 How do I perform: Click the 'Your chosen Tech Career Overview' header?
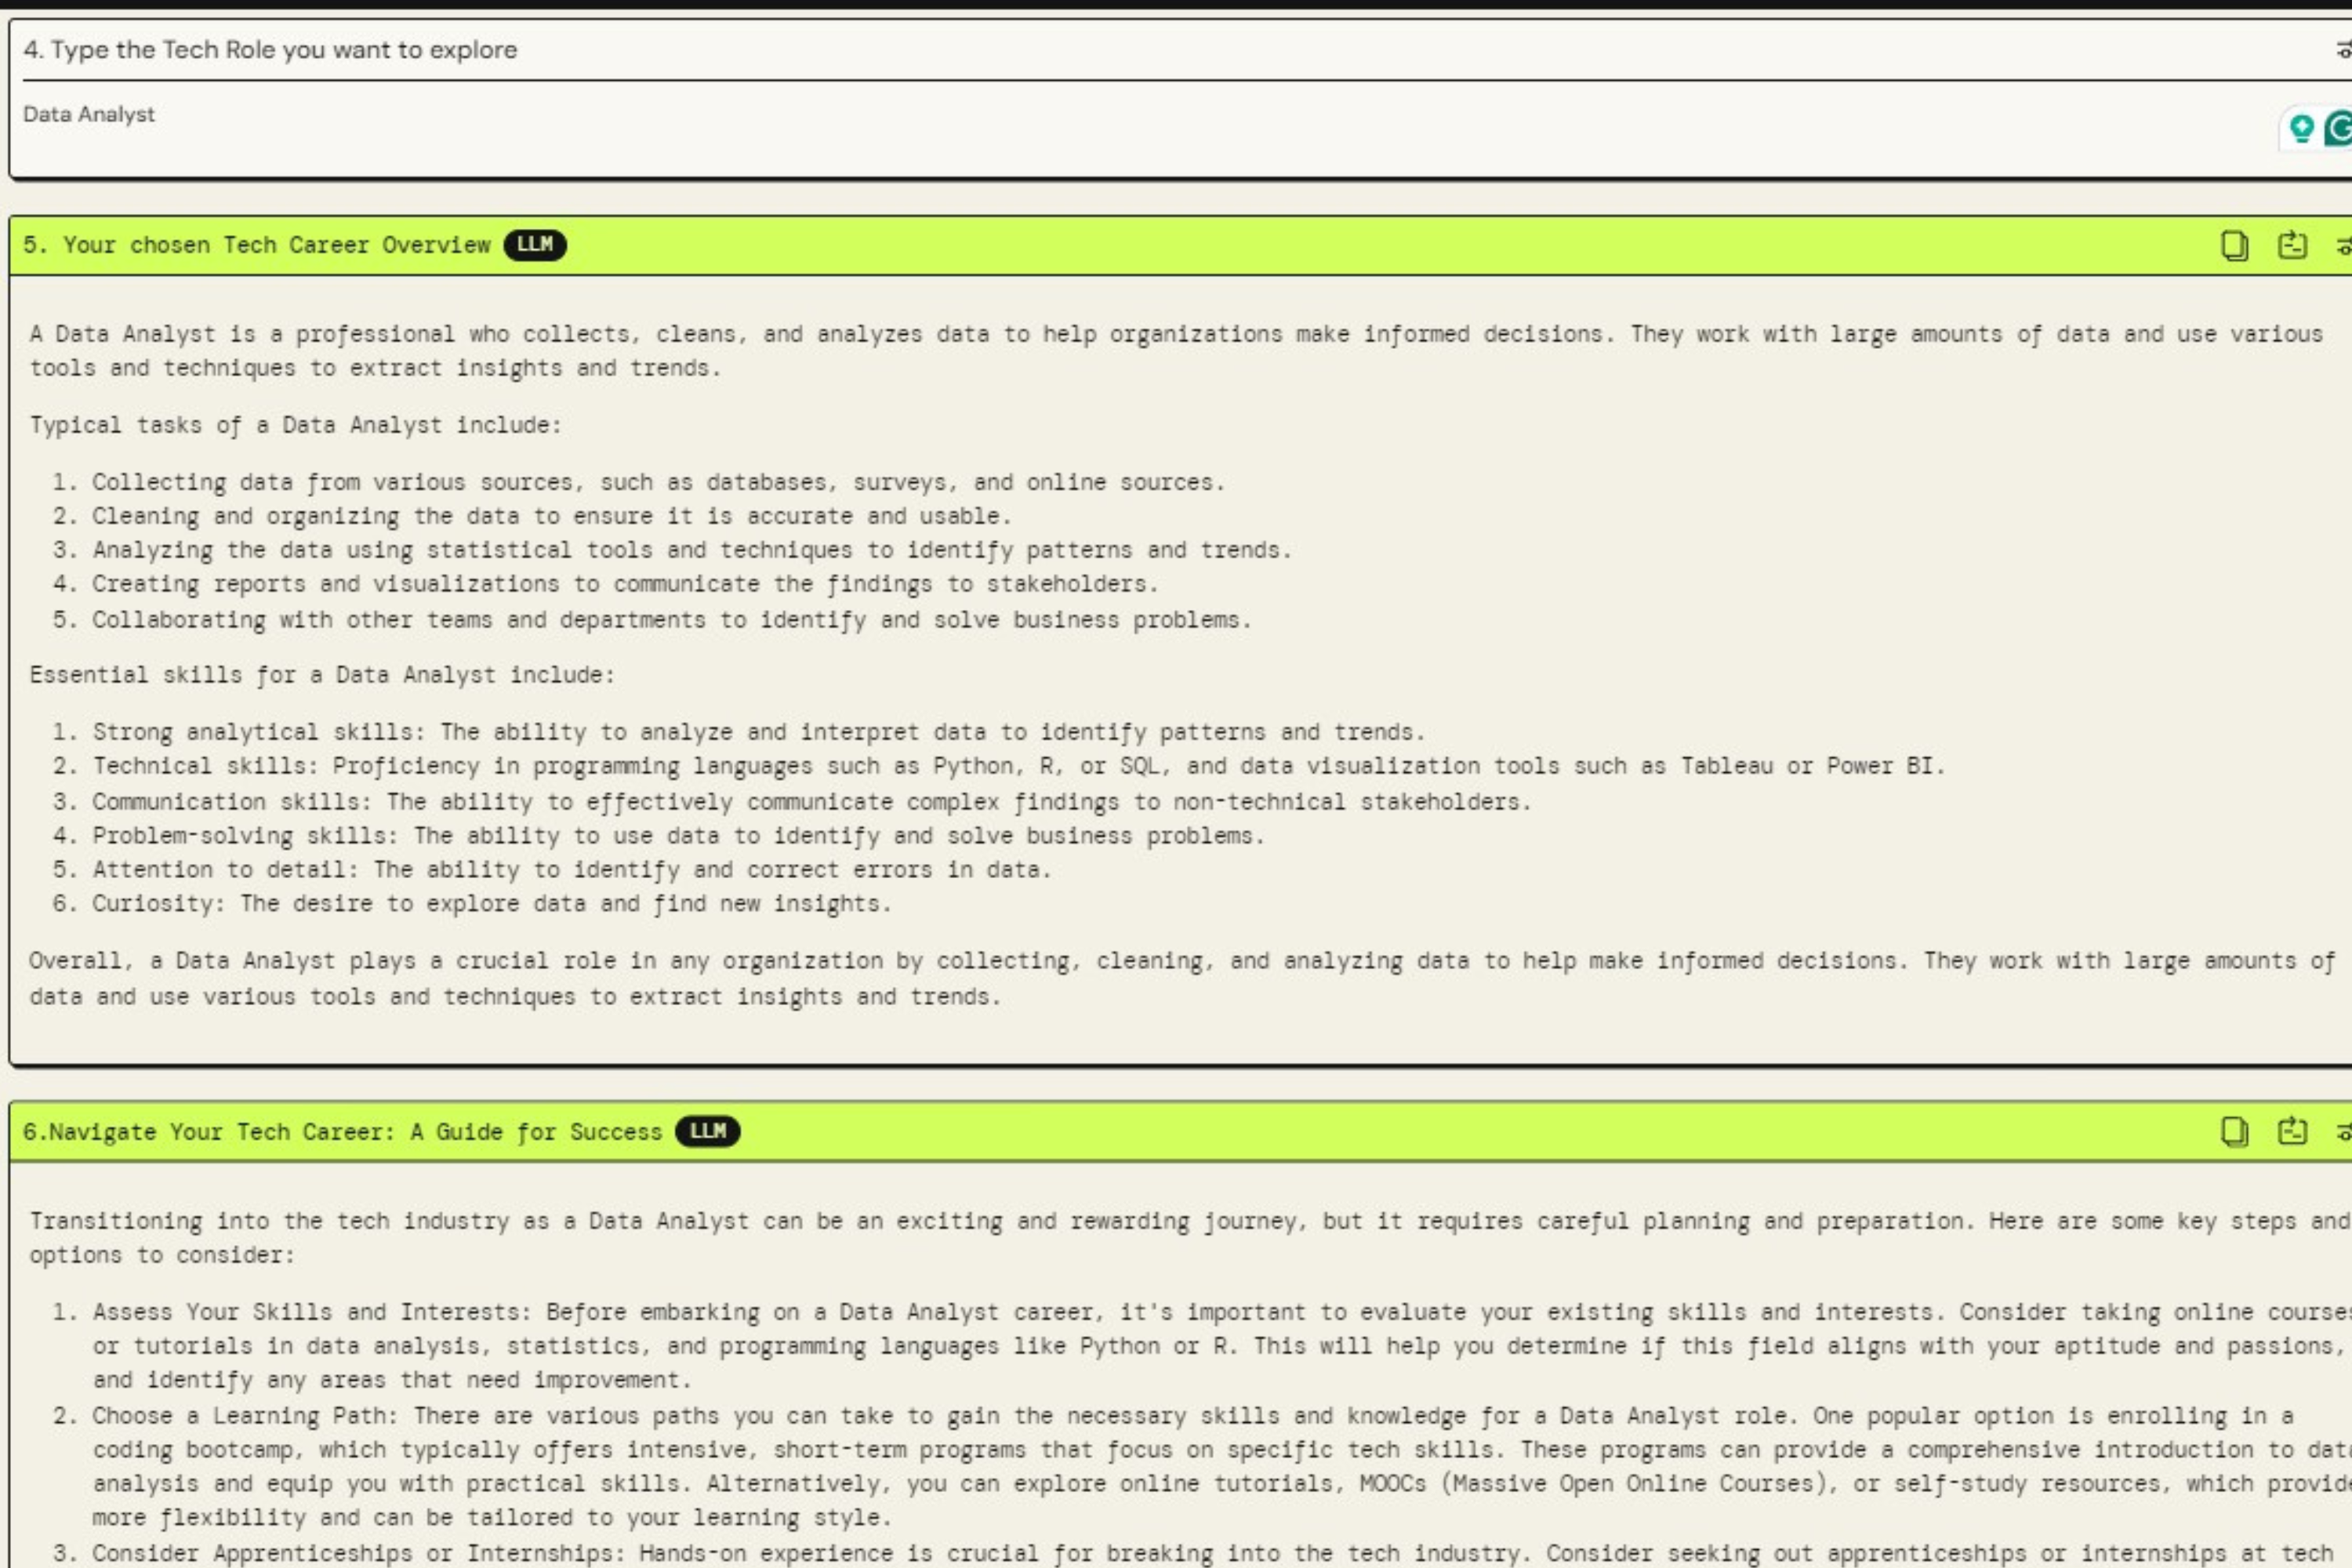coord(257,245)
